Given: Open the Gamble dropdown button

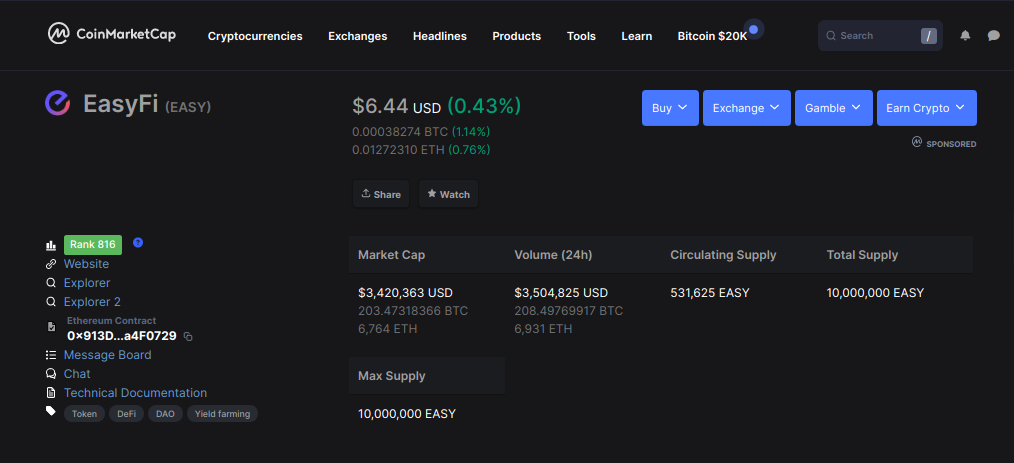Looking at the screenshot, I should point(833,108).
